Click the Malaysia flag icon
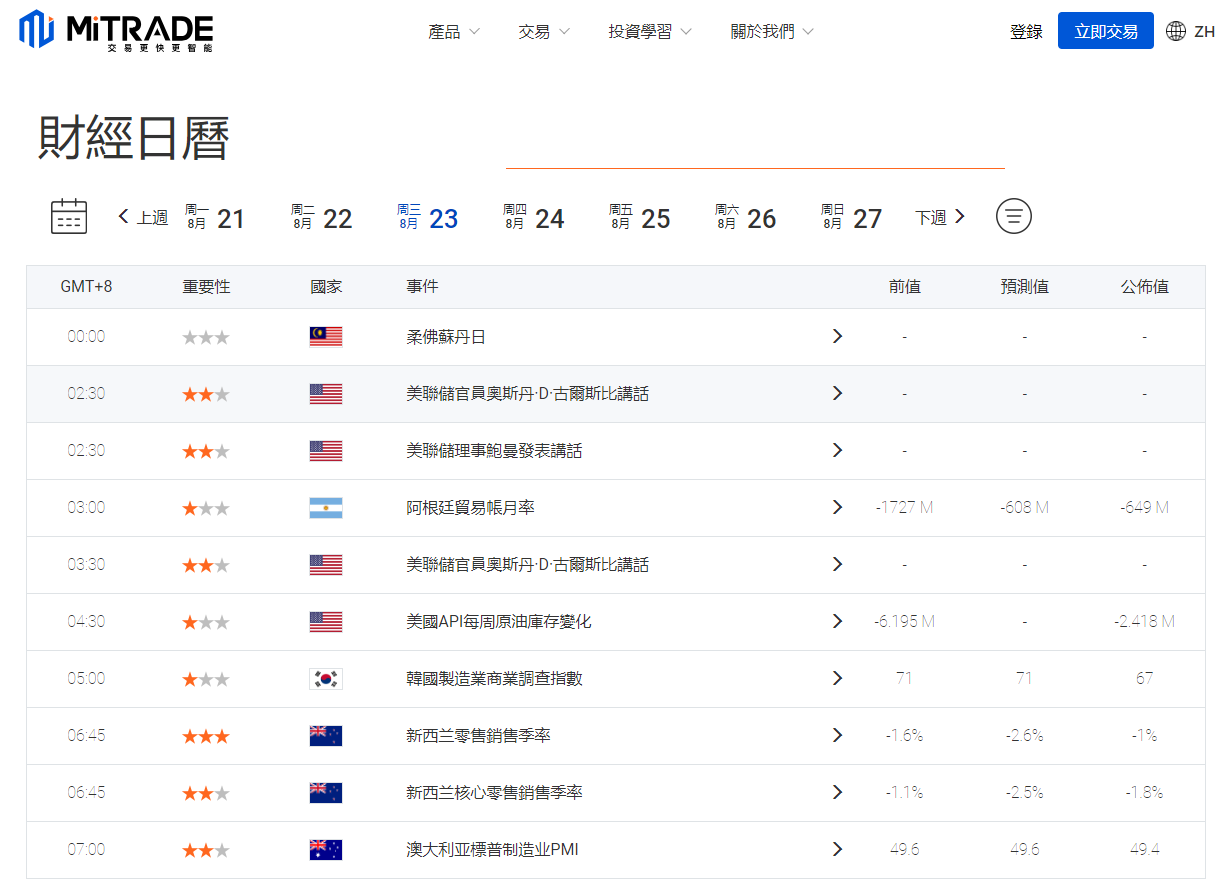 pyautogui.click(x=326, y=337)
